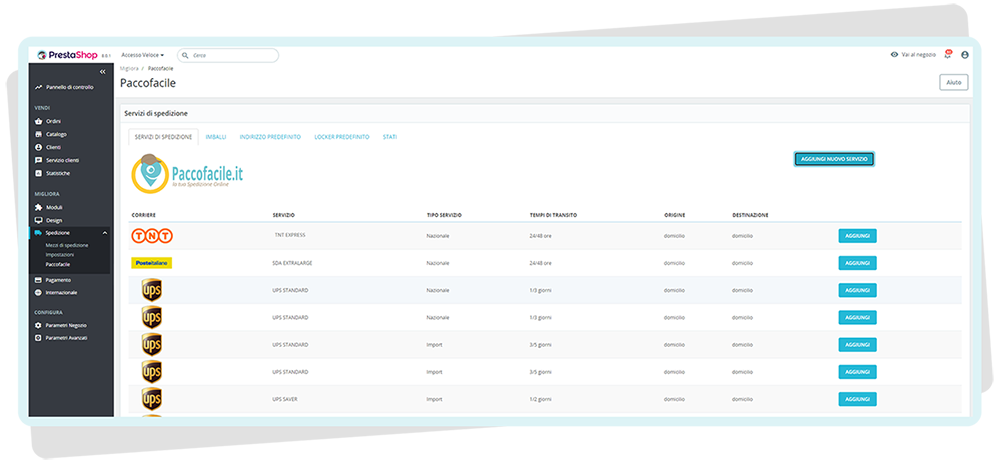Open Catalogo store icon in sidebar
The image size is (1000, 462).
coord(38,135)
